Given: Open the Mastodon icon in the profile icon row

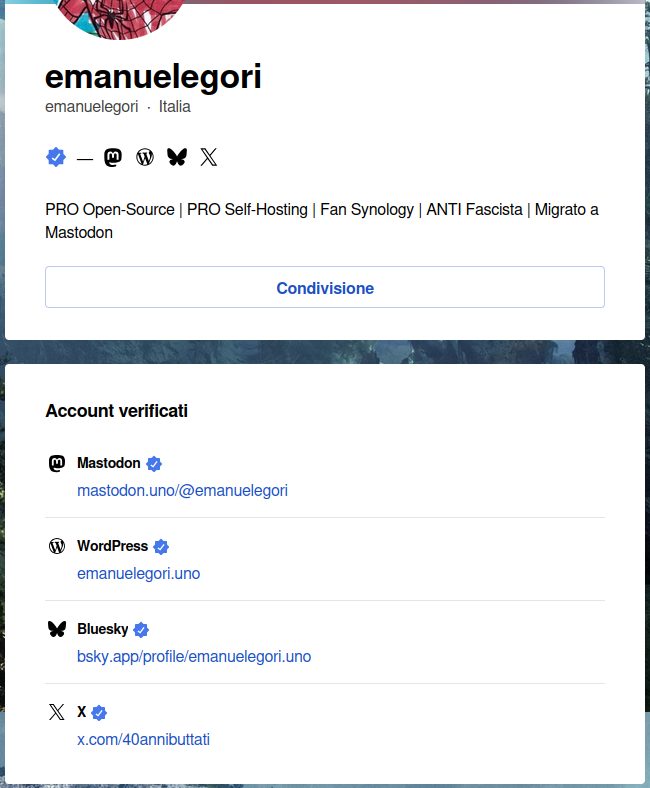Looking at the screenshot, I should (114, 157).
